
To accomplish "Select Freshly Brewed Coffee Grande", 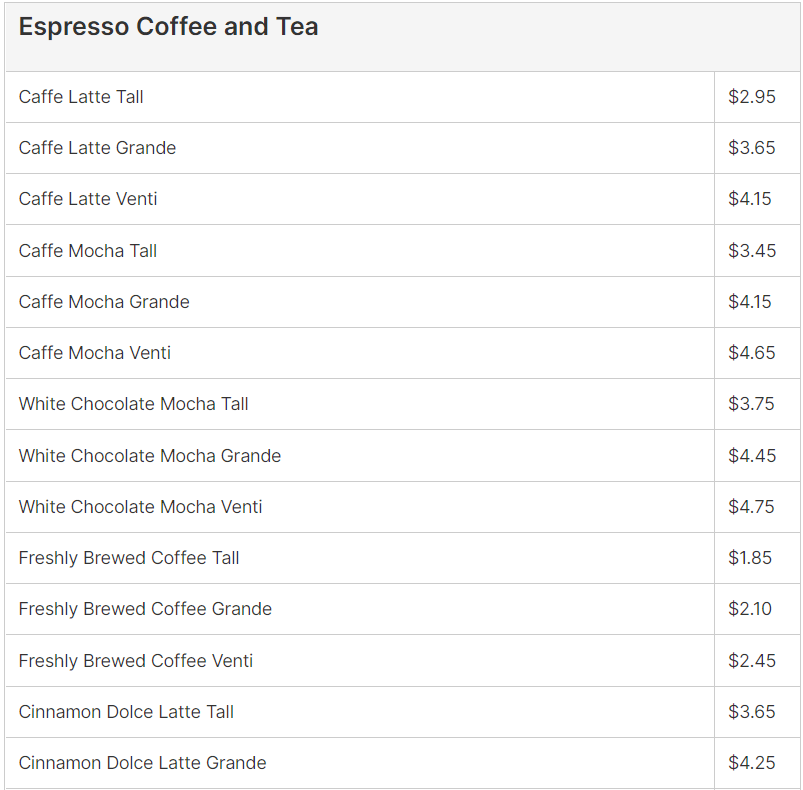I will (x=145, y=609).
